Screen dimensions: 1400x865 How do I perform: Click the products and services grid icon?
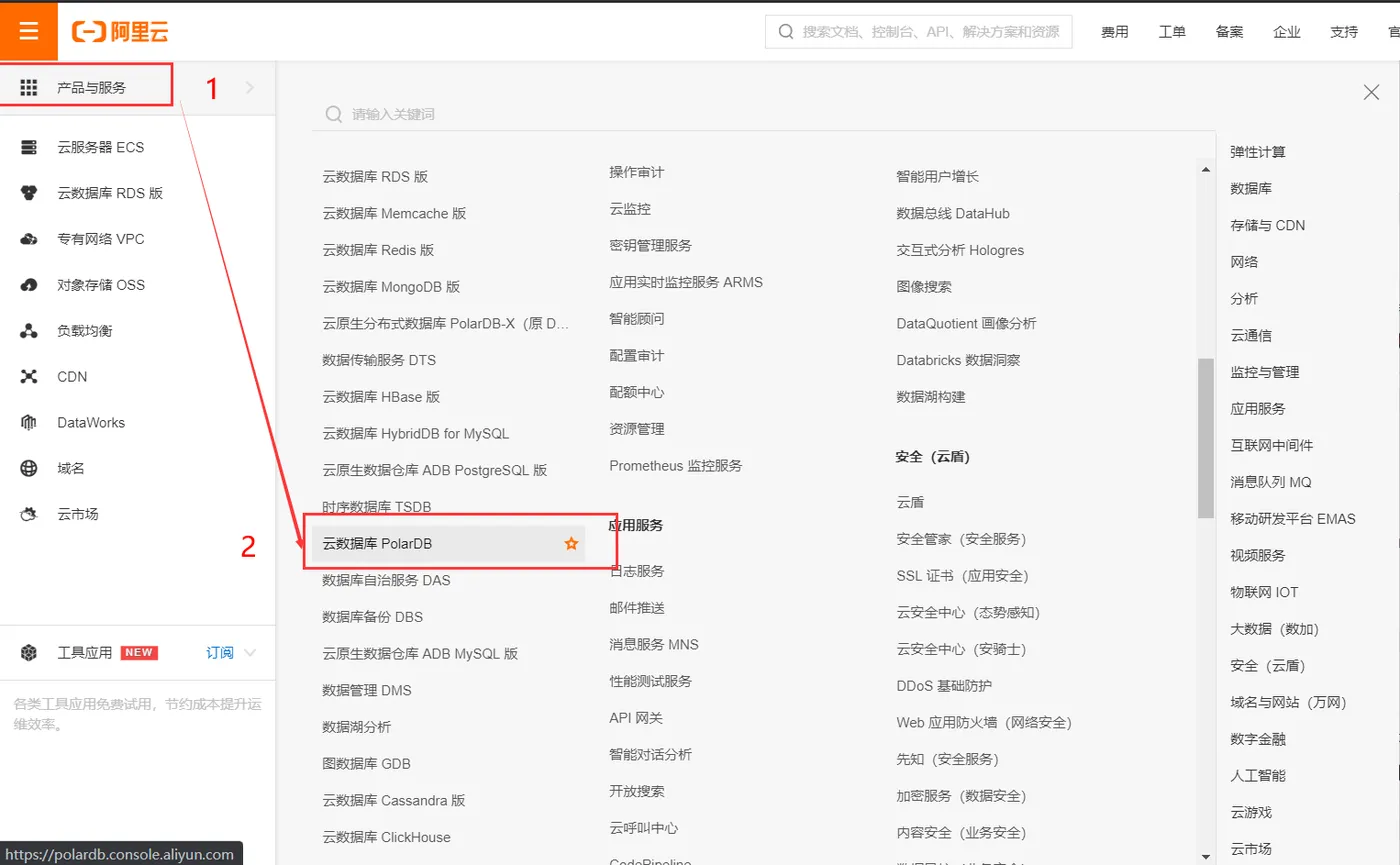(29, 88)
